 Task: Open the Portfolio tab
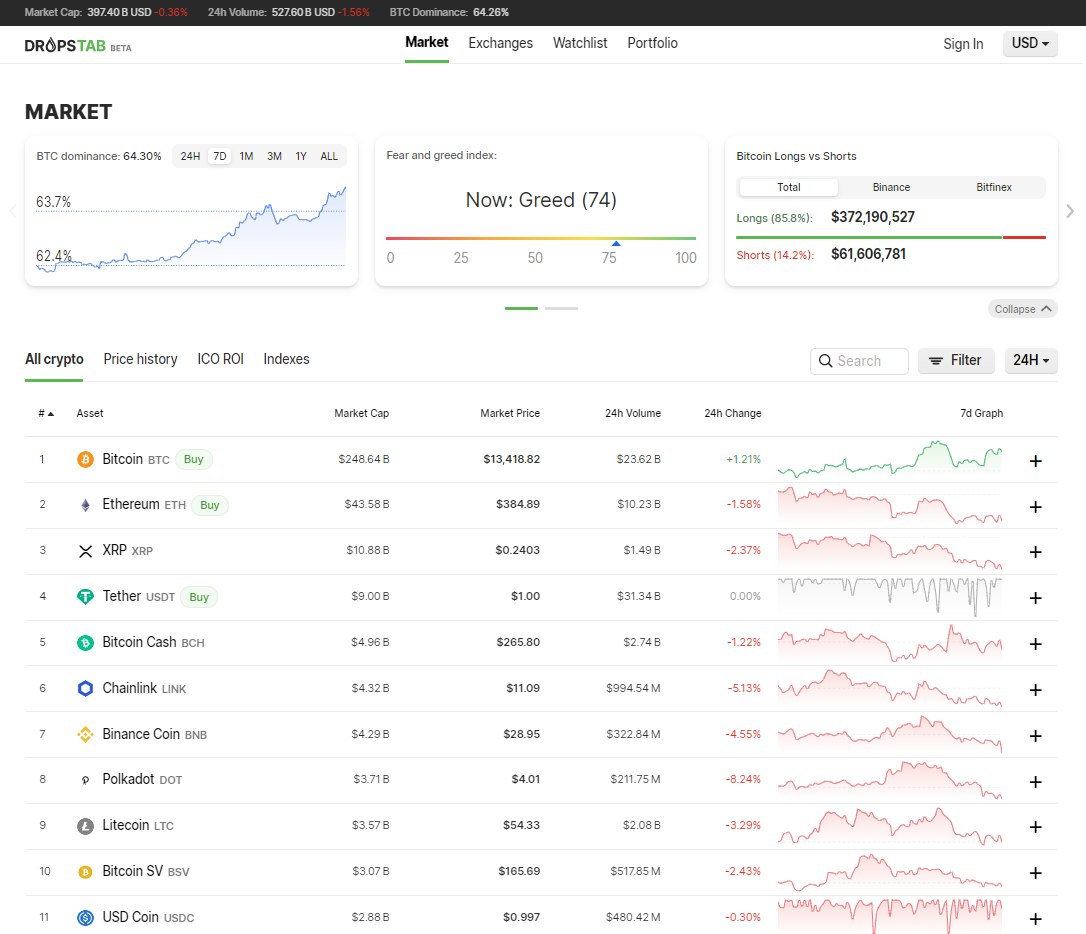click(x=652, y=43)
